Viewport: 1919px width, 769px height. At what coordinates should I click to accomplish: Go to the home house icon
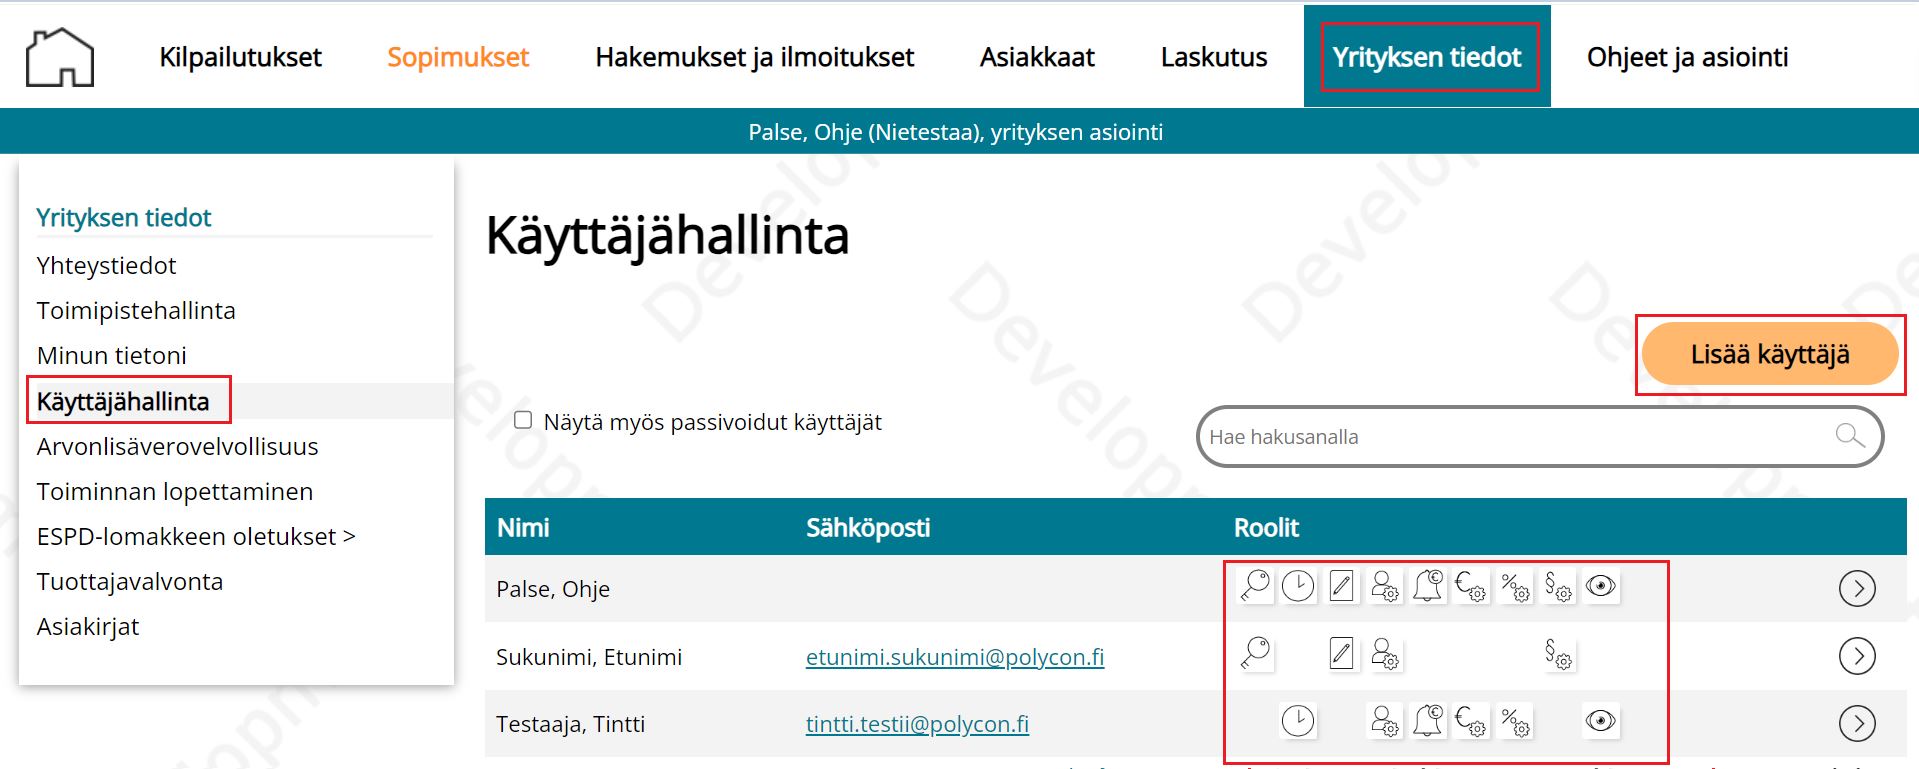[x=60, y=57]
